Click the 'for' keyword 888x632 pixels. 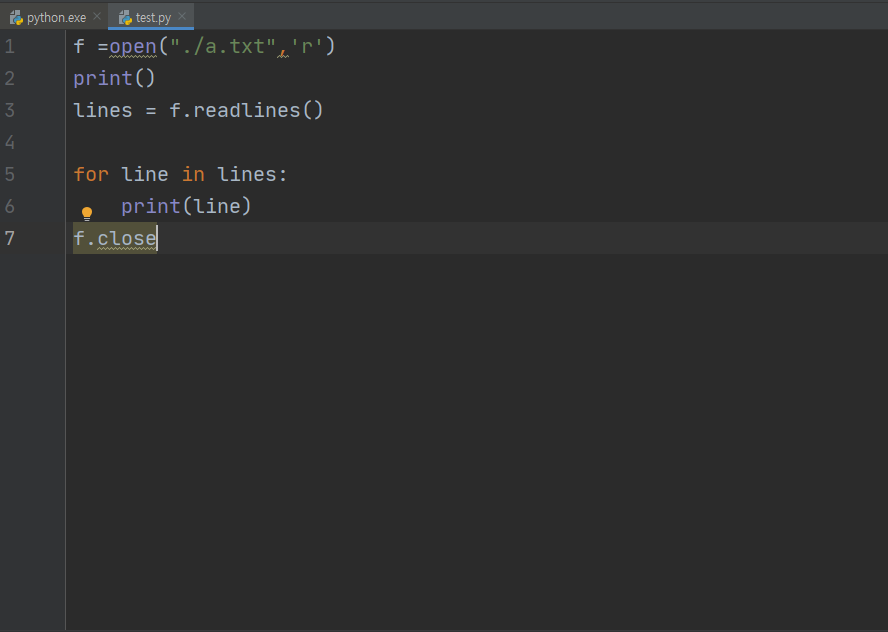click(x=91, y=174)
